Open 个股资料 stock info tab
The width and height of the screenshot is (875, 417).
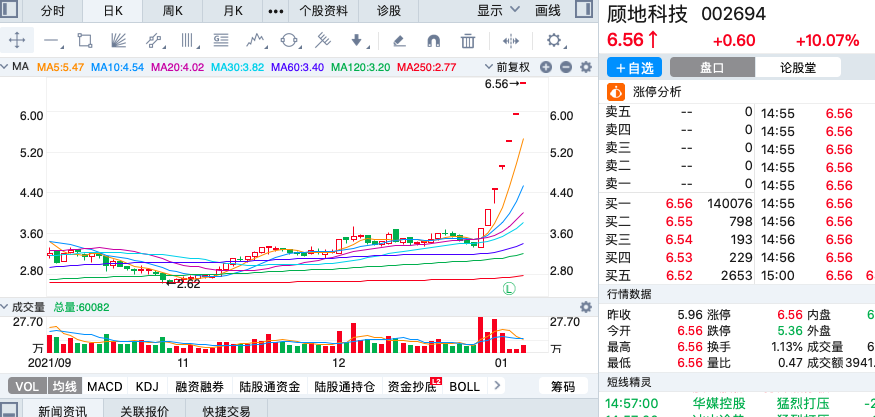(x=324, y=11)
